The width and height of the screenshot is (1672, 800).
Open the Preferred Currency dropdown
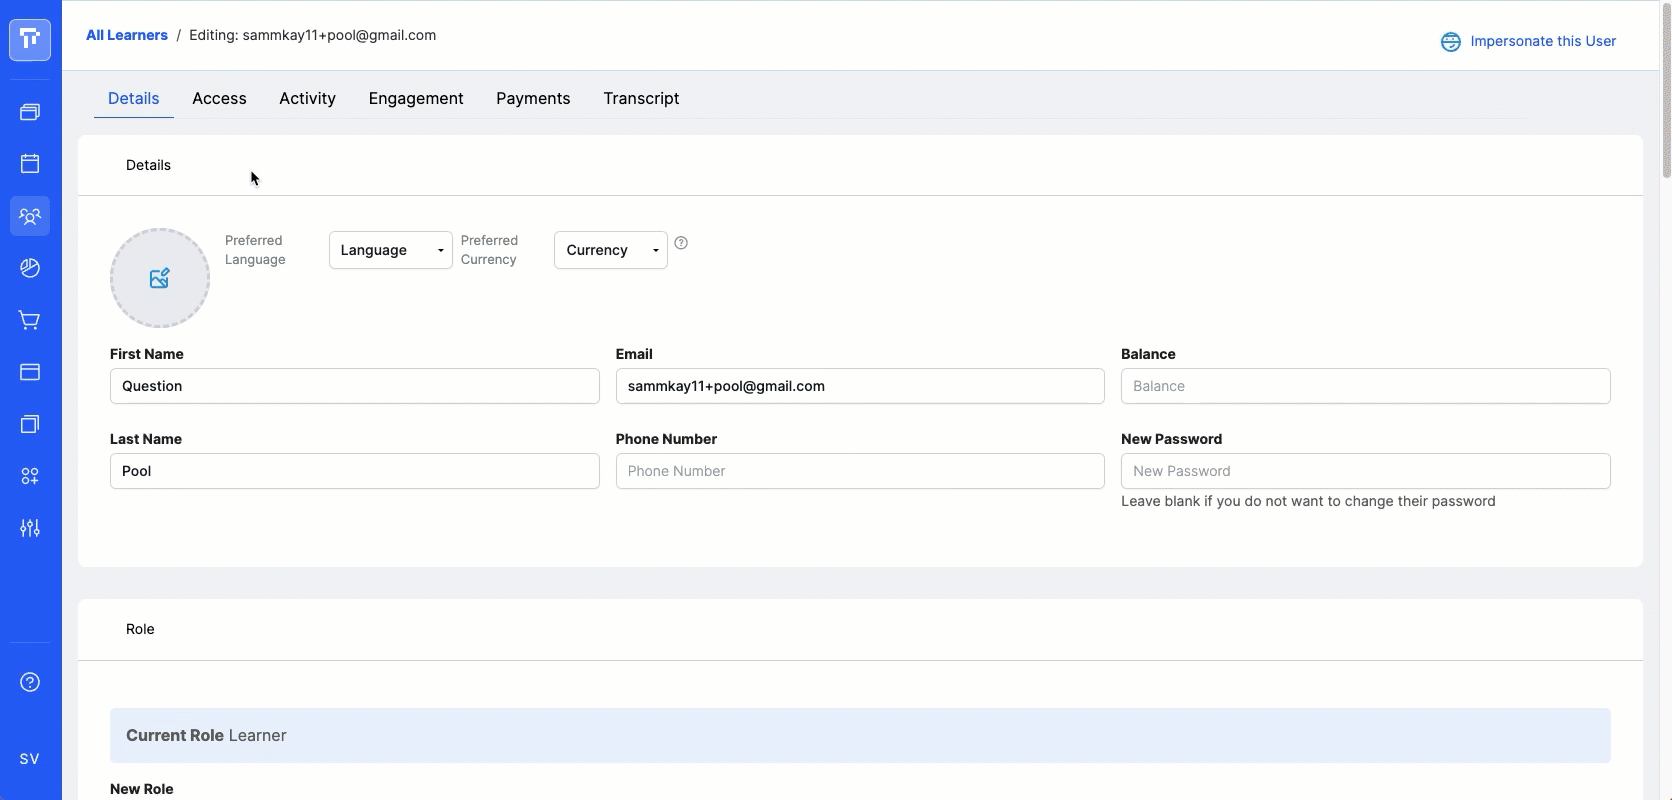coord(611,250)
